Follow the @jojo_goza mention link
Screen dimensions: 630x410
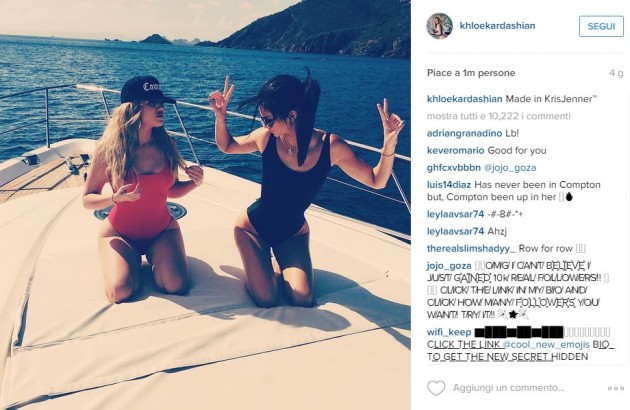click(510, 168)
